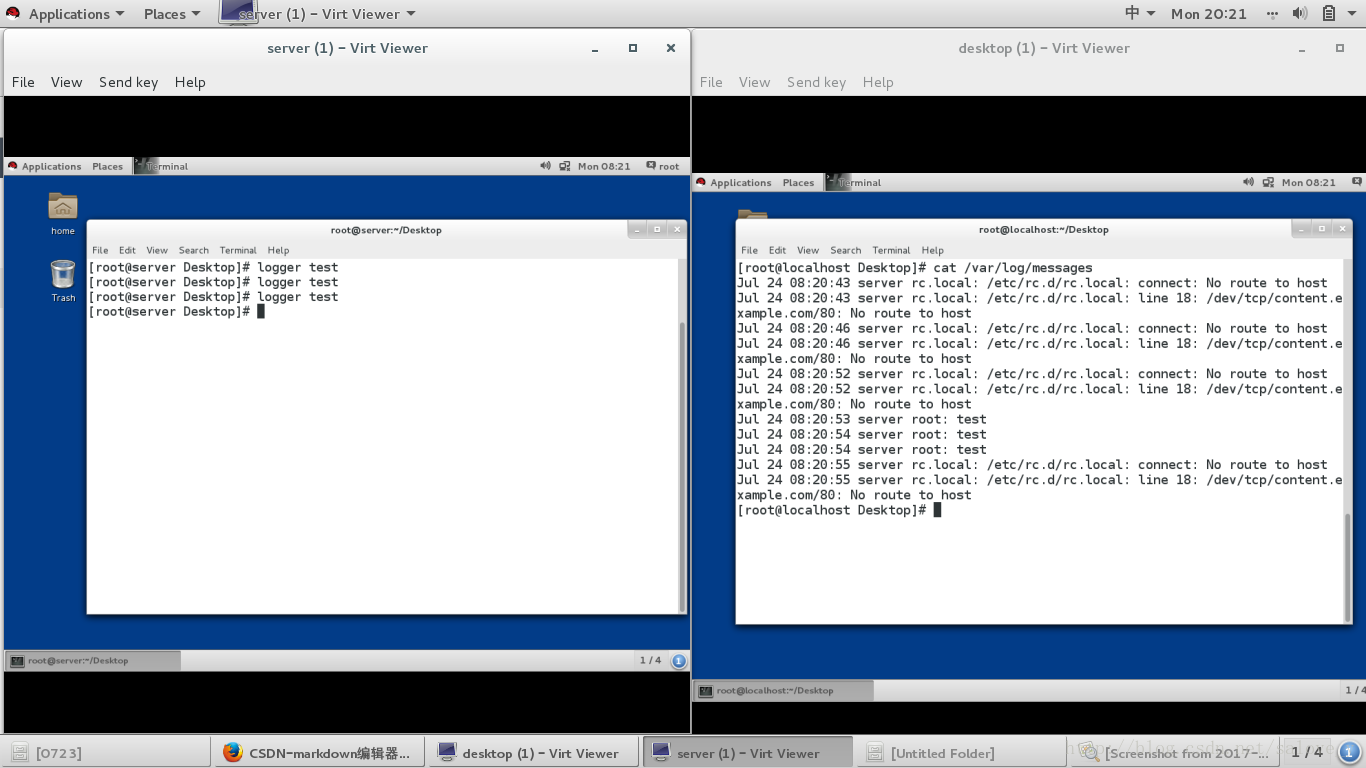
Task: Click volume icon in desktop guest panel
Action: (1248, 182)
